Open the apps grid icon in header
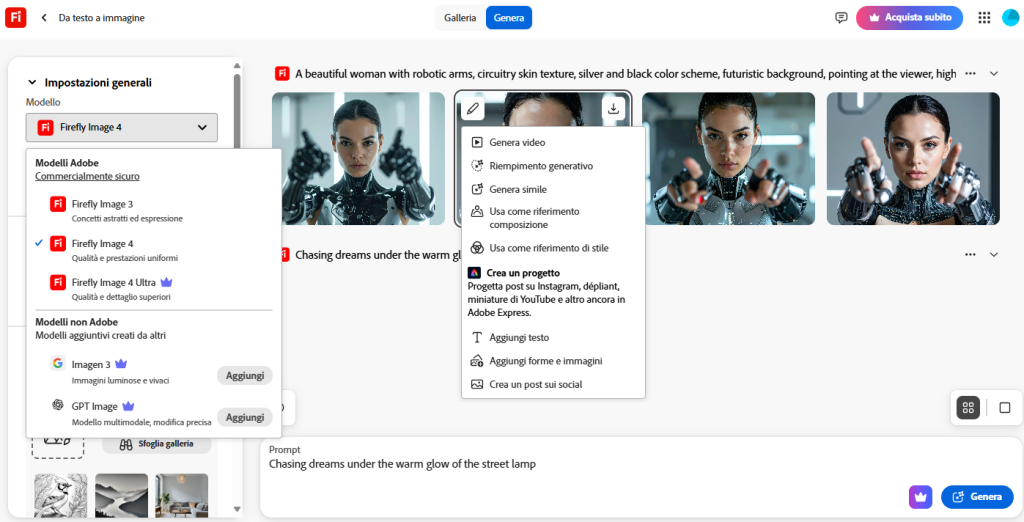This screenshot has width=1024, height=522. 984,18
